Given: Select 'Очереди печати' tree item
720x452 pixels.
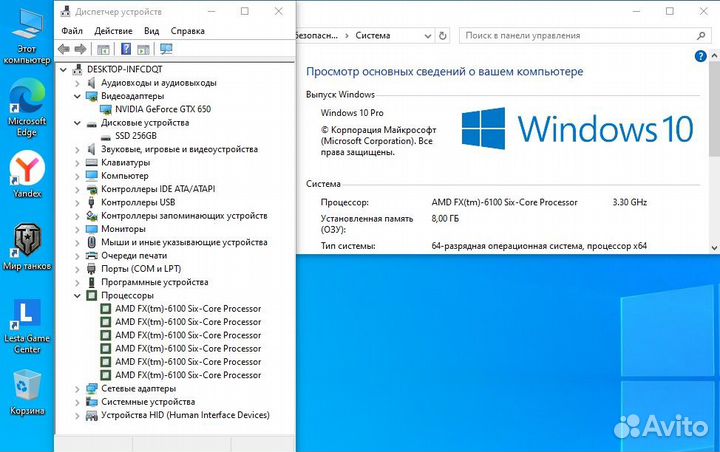Looking at the screenshot, I should click(x=134, y=255).
